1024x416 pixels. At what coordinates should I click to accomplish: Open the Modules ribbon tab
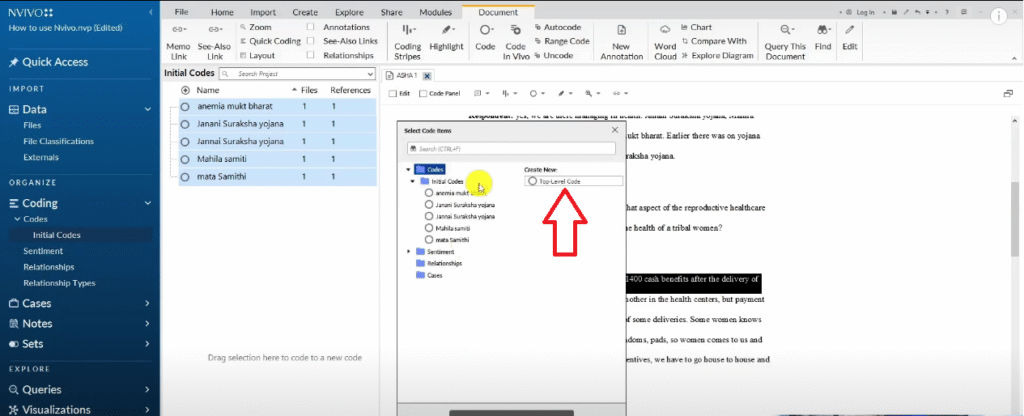(x=436, y=12)
